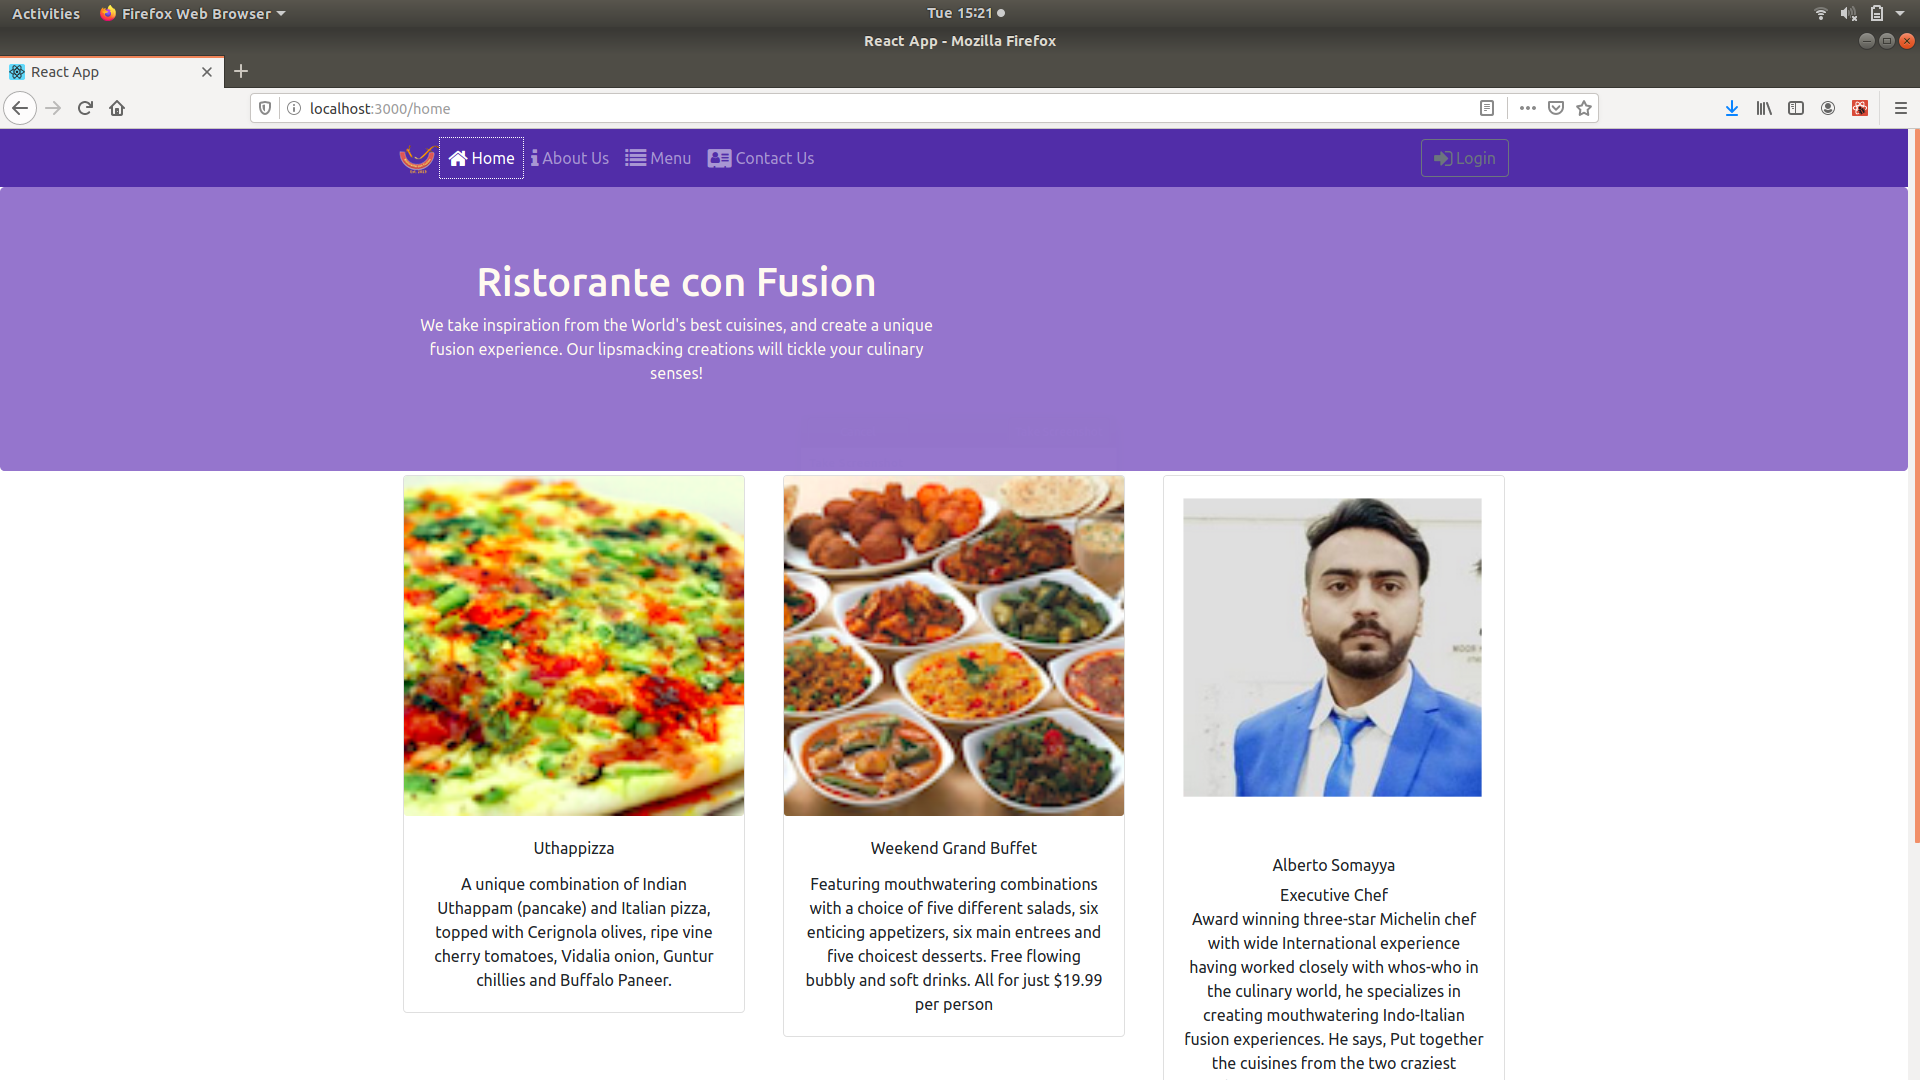1920x1080 pixels.
Task: Save page to Pocket
Action: (1556, 108)
